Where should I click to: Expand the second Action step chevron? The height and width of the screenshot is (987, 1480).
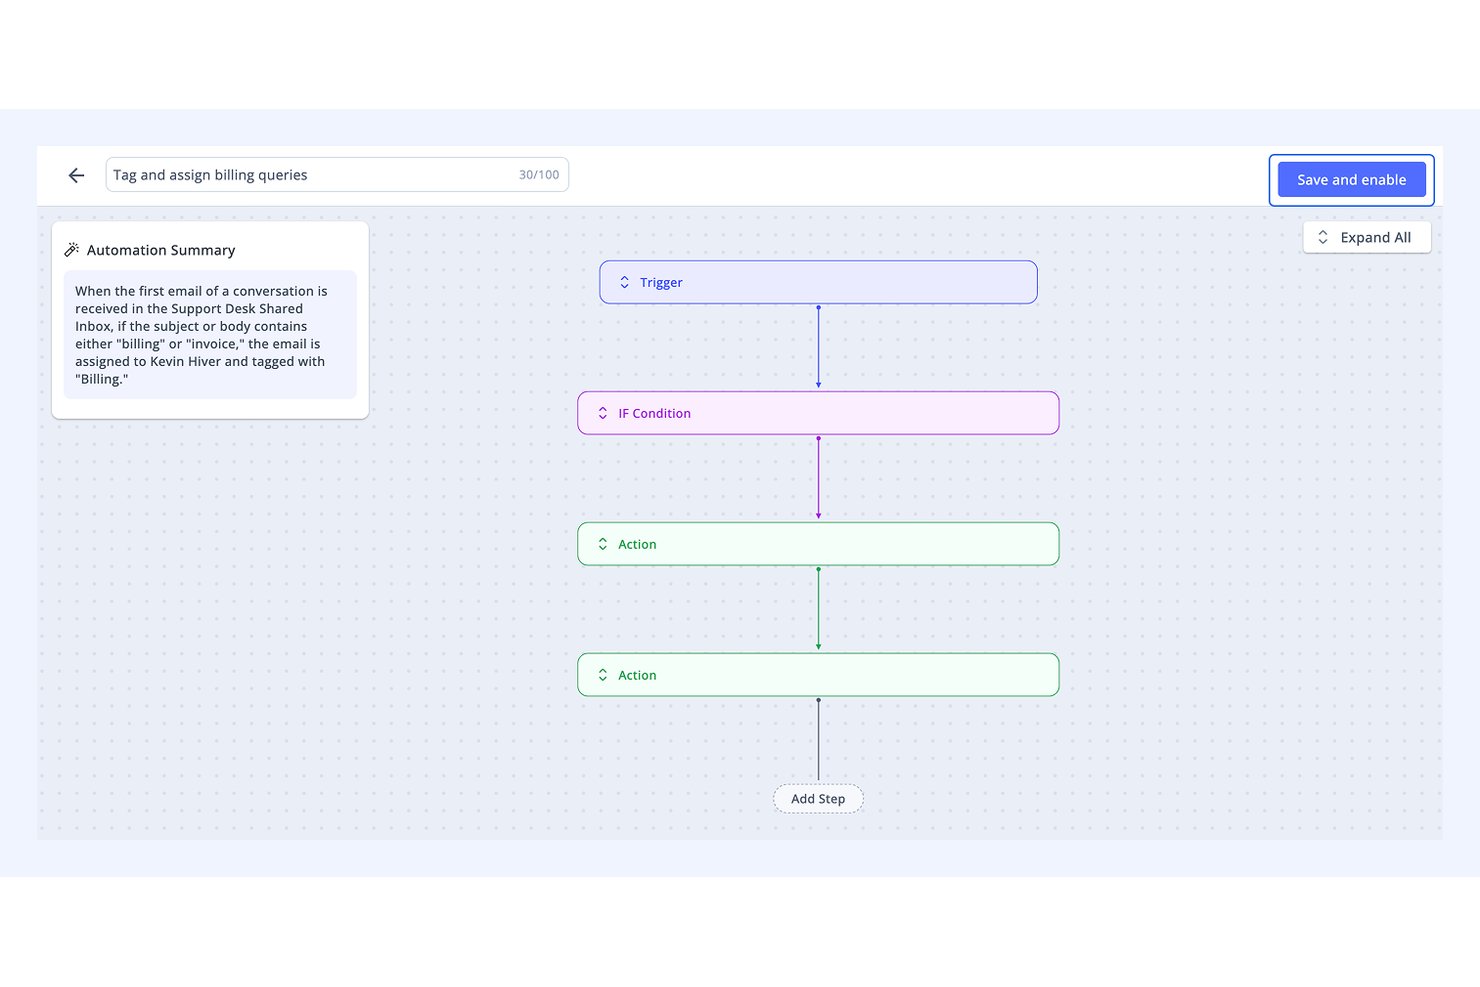[602, 675]
